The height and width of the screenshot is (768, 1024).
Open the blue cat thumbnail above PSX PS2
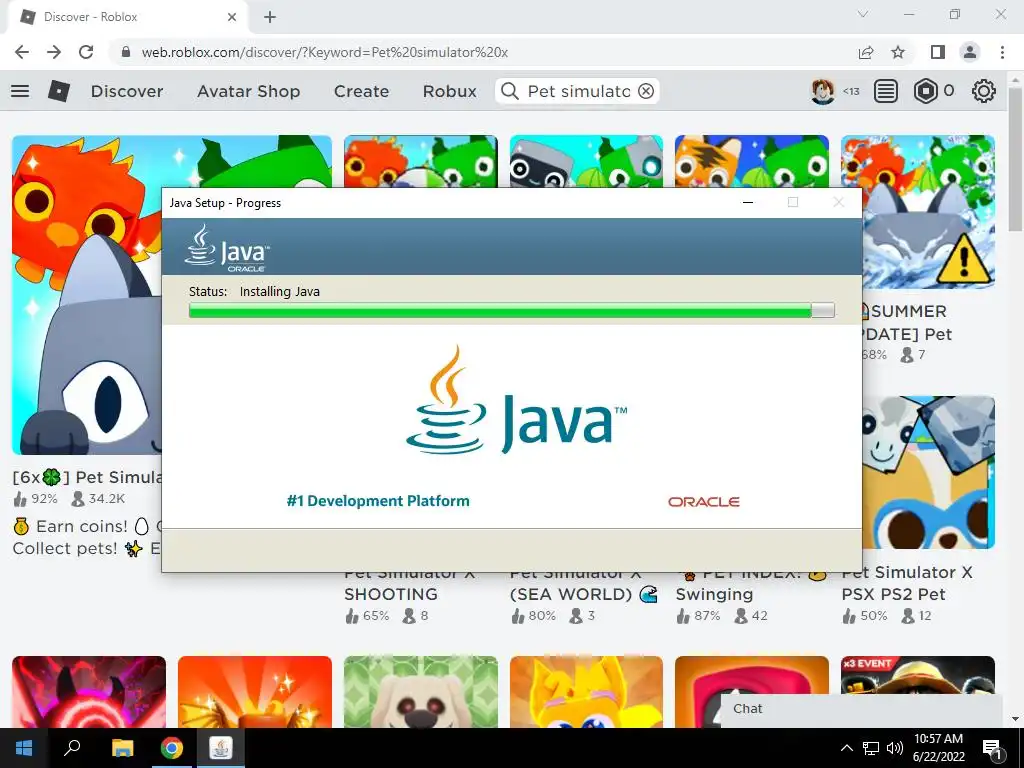point(929,472)
